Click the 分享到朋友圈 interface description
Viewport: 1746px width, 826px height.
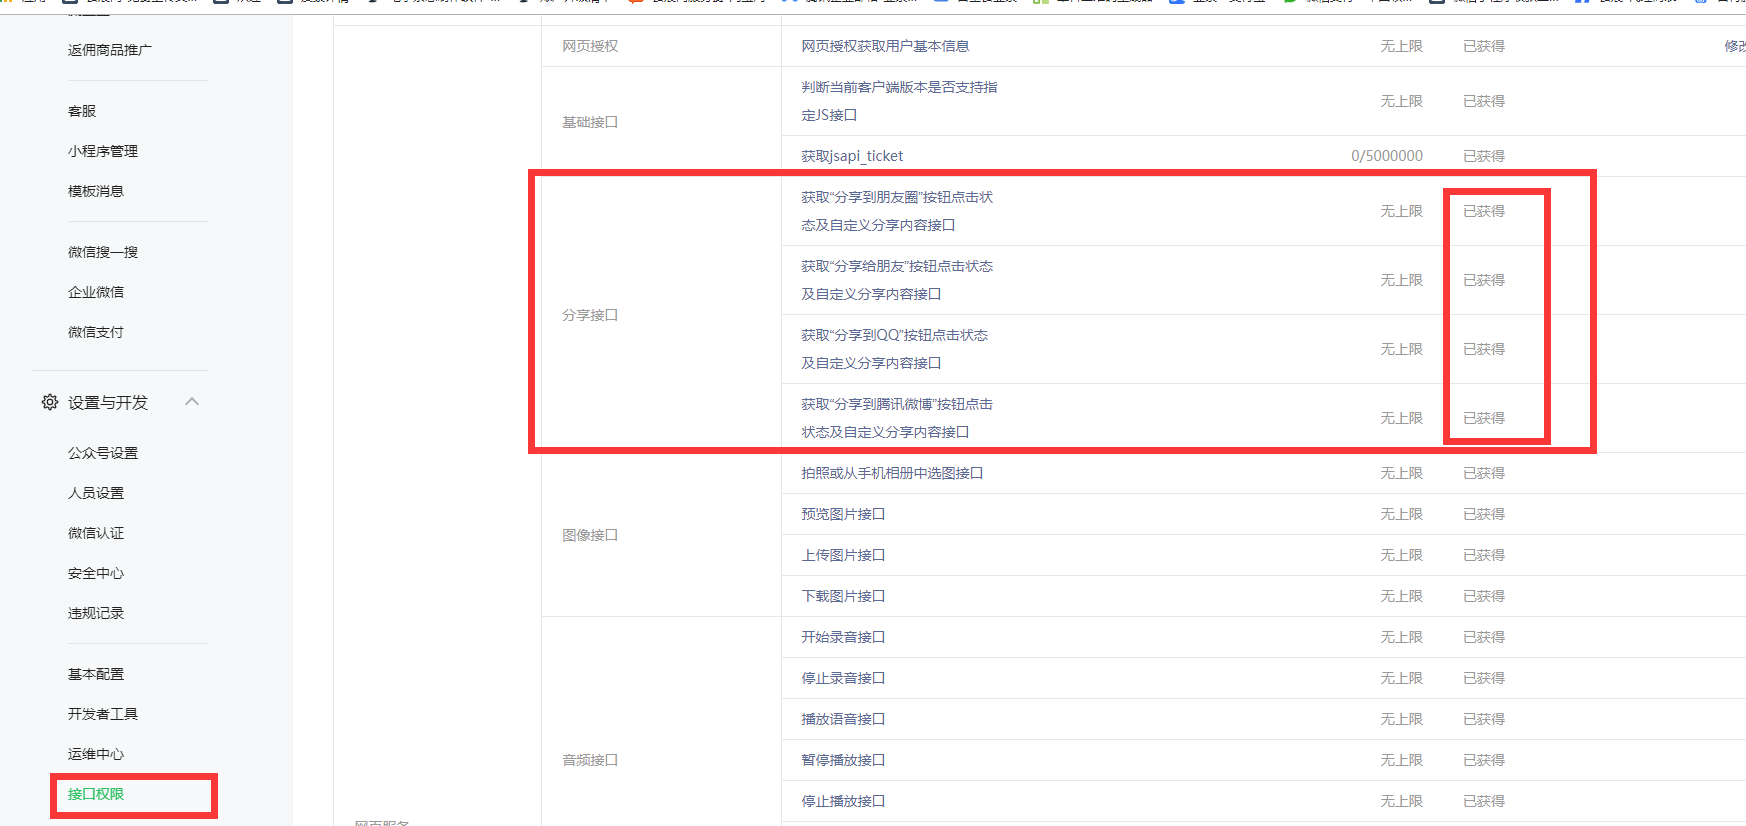897,211
